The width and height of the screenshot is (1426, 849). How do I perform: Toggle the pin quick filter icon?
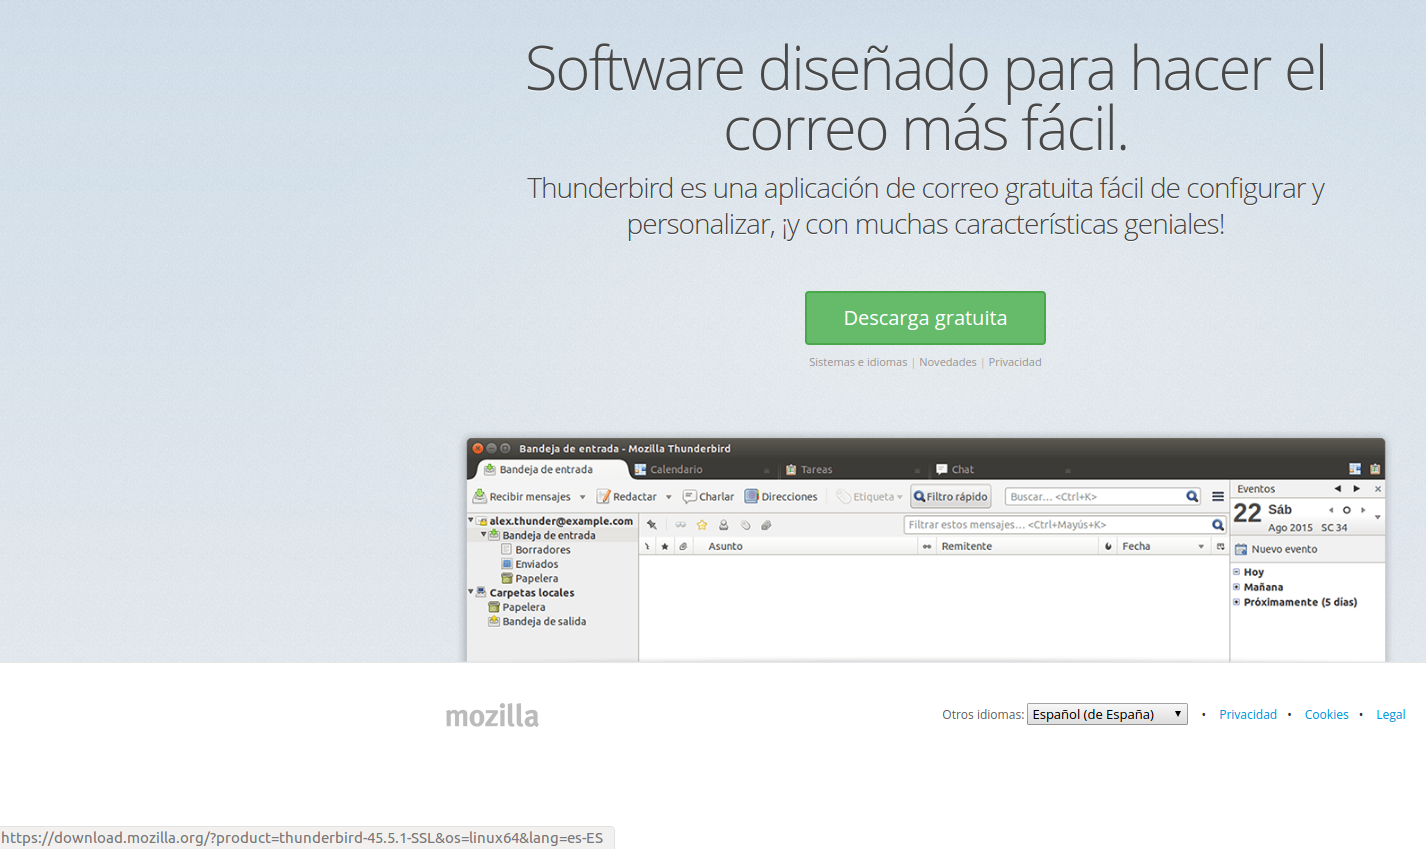(652, 525)
